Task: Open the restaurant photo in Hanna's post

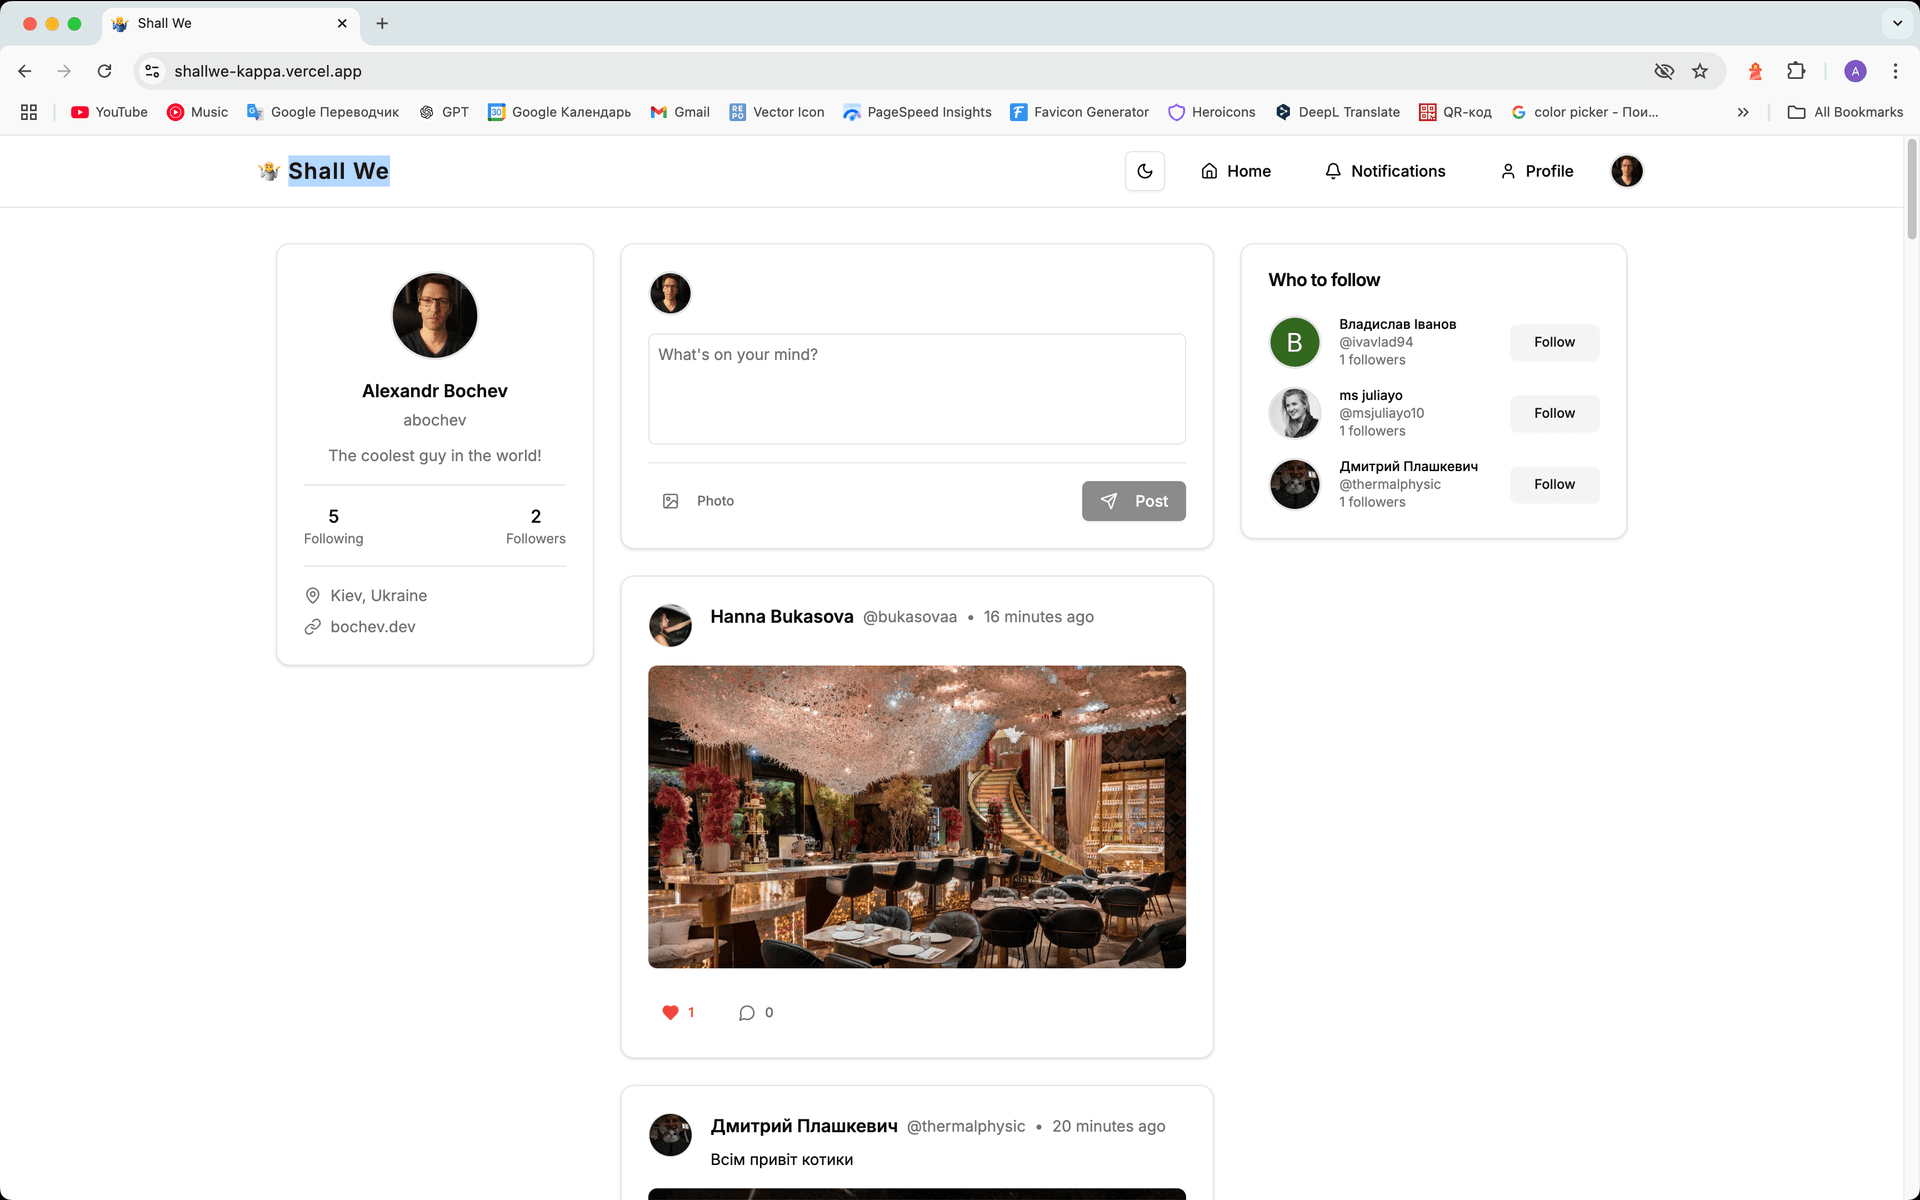Action: pyautogui.click(x=916, y=816)
